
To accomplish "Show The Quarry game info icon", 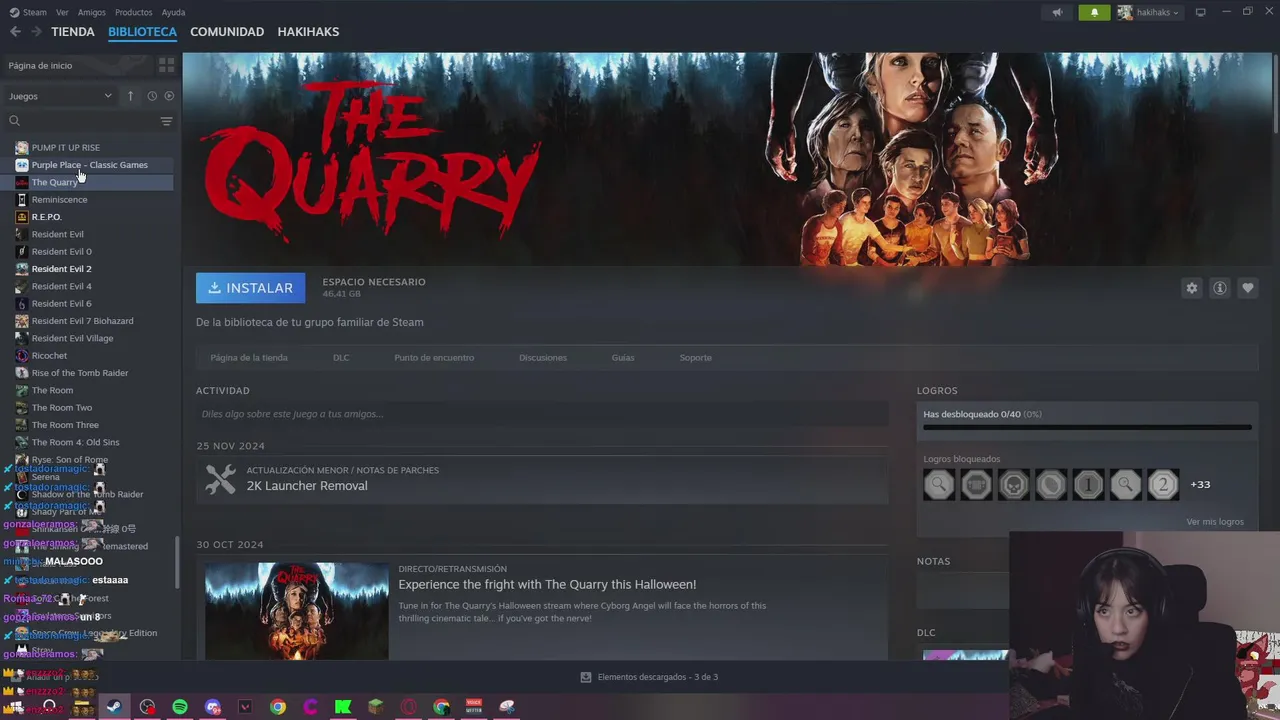I will 1219,288.
